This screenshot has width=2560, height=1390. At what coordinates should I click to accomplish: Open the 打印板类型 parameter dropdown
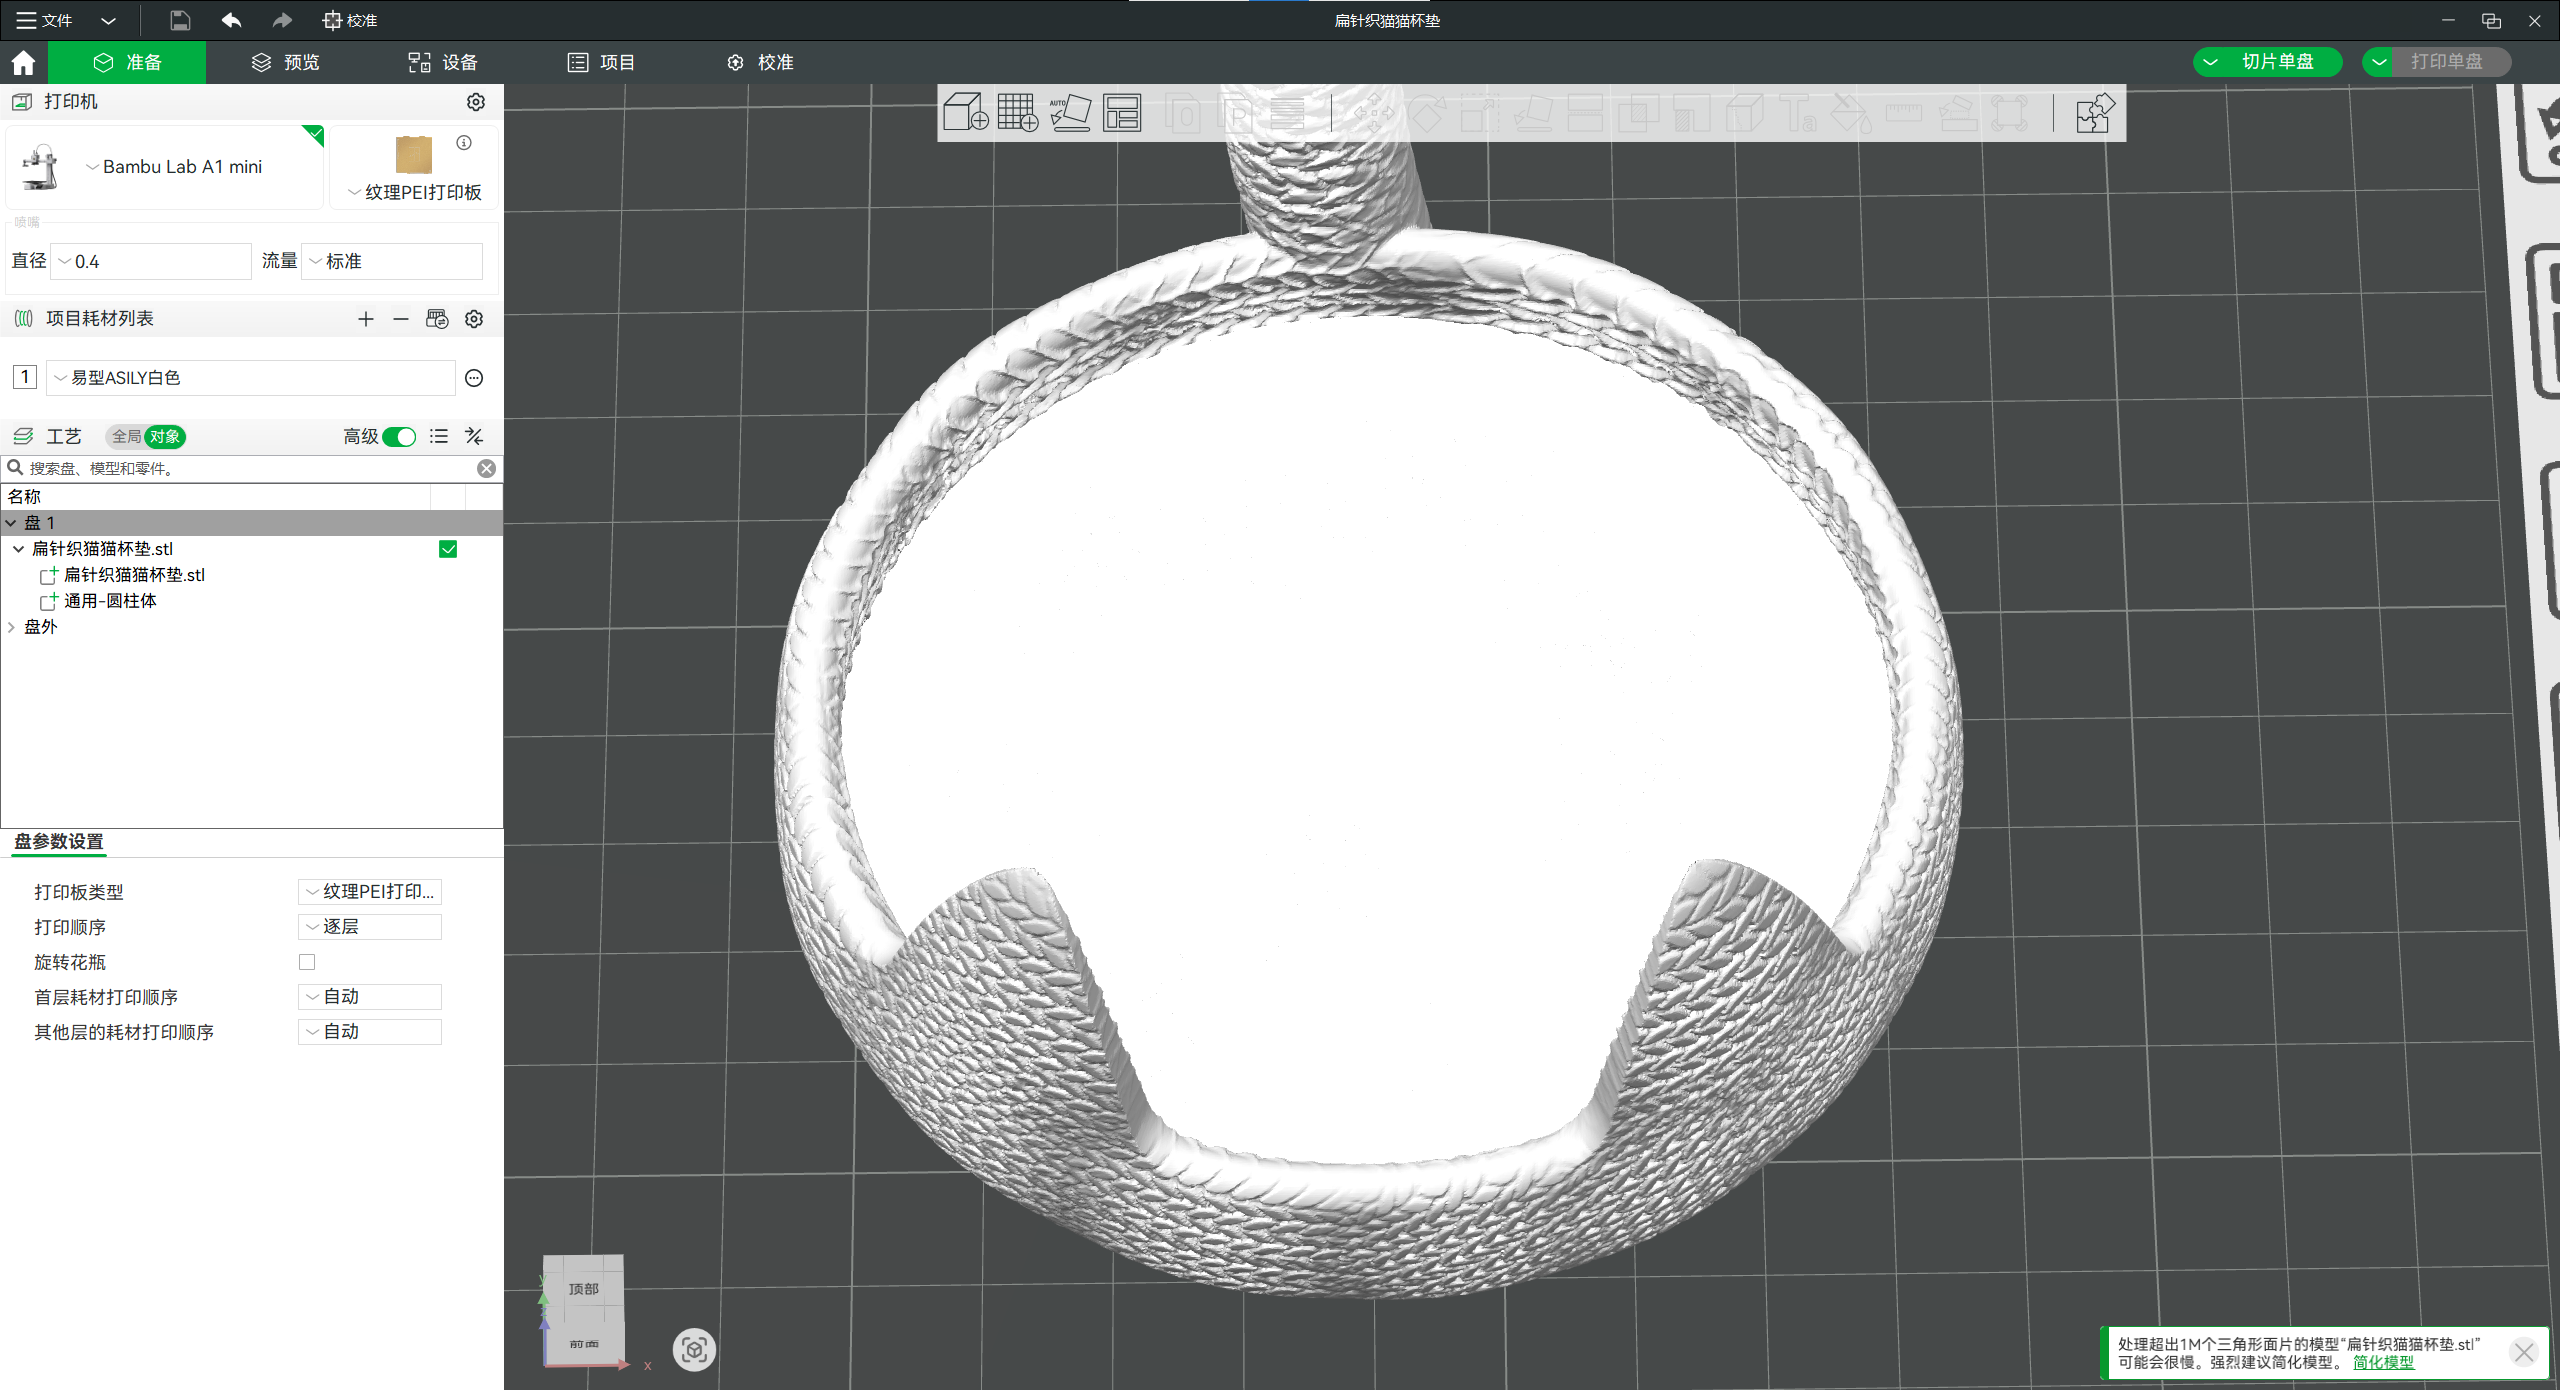(370, 892)
